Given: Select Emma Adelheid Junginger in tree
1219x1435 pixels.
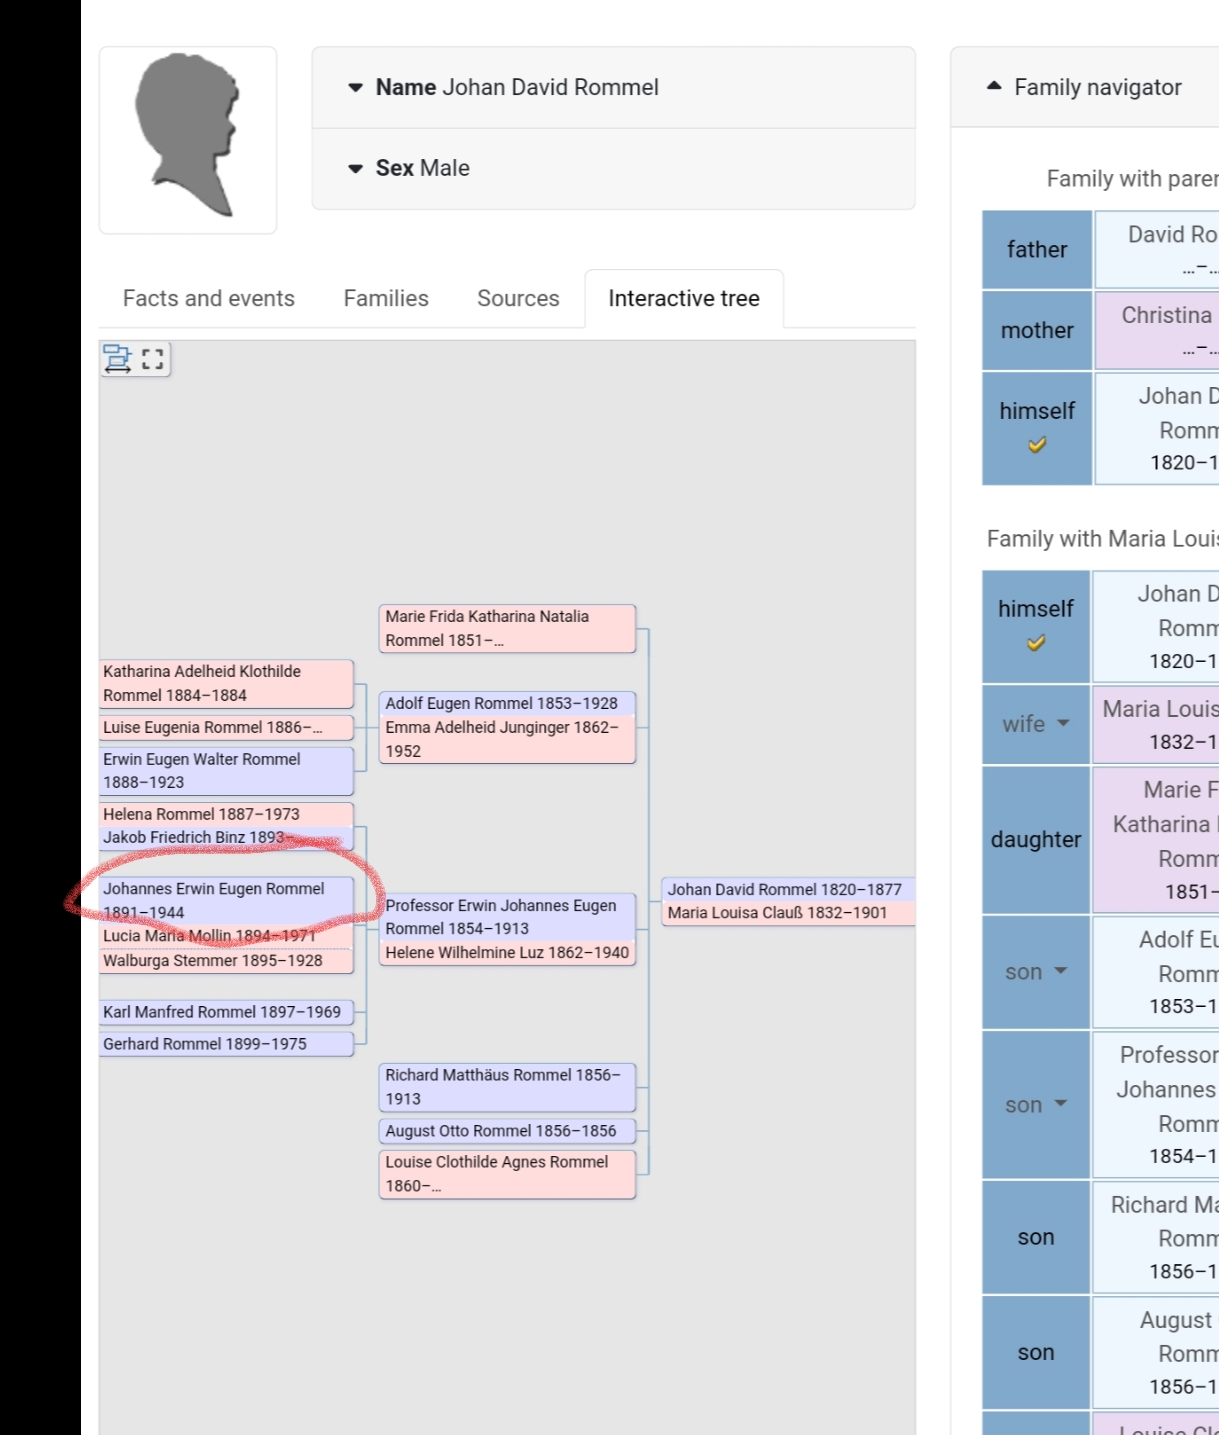Looking at the screenshot, I should (507, 739).
